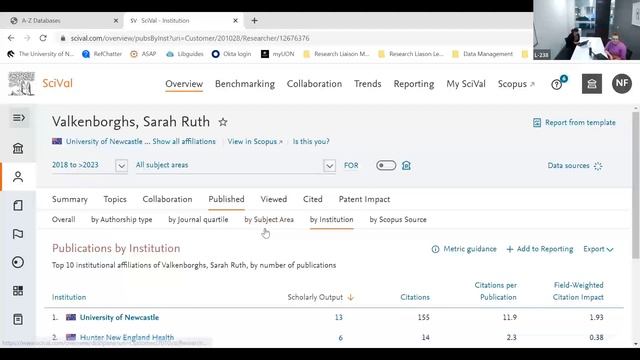
Task: Collapse the SciVal sidebar menu icon
Action: [18, 118]
